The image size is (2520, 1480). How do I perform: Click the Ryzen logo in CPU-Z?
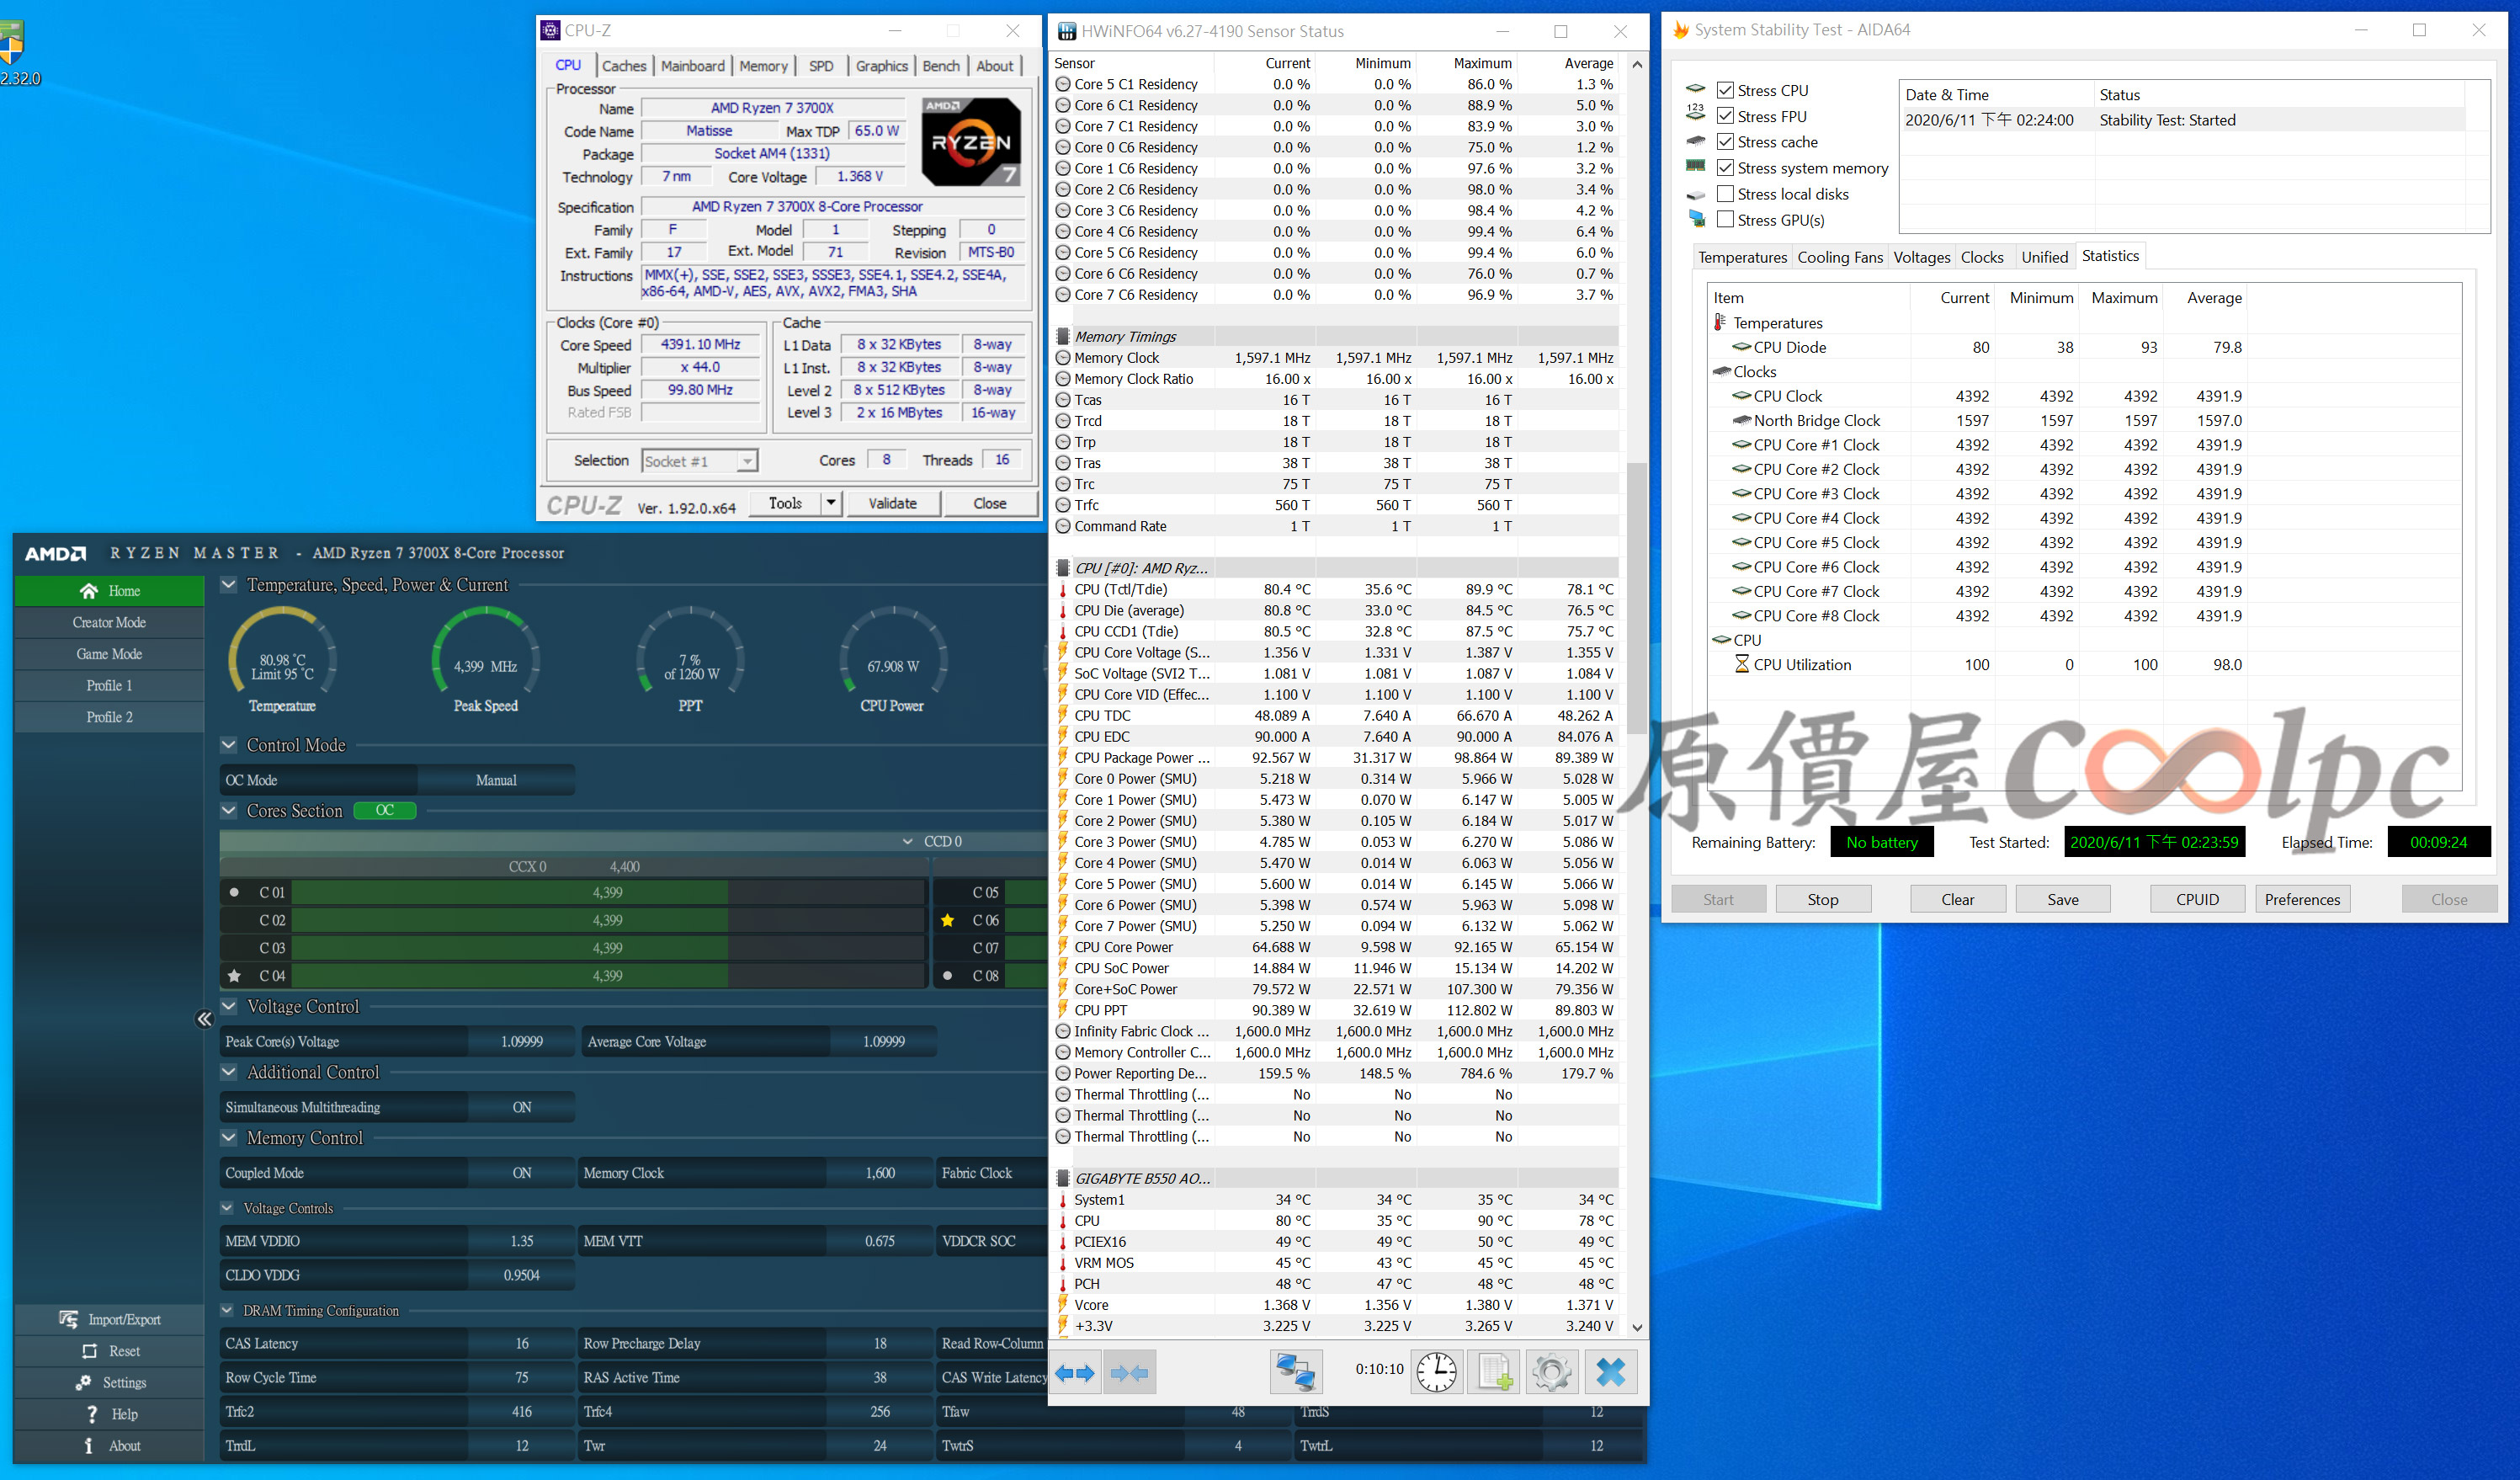(971, 142)
